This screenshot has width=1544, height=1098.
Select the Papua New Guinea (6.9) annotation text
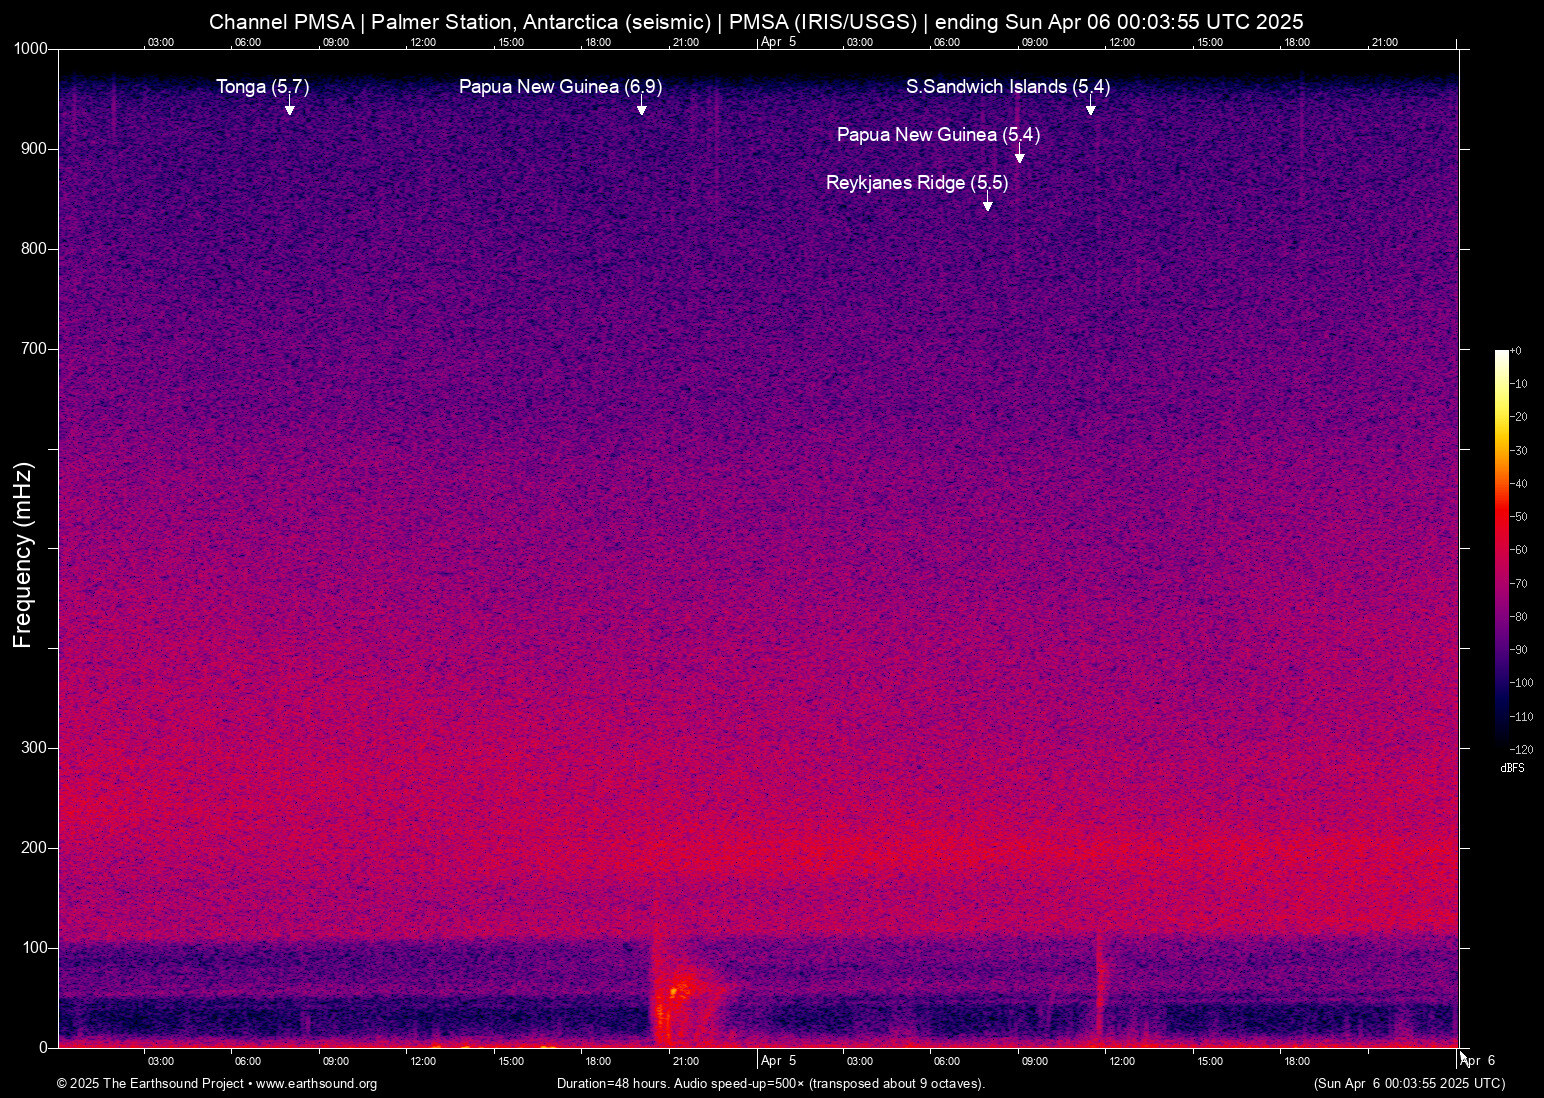[560, 87]
